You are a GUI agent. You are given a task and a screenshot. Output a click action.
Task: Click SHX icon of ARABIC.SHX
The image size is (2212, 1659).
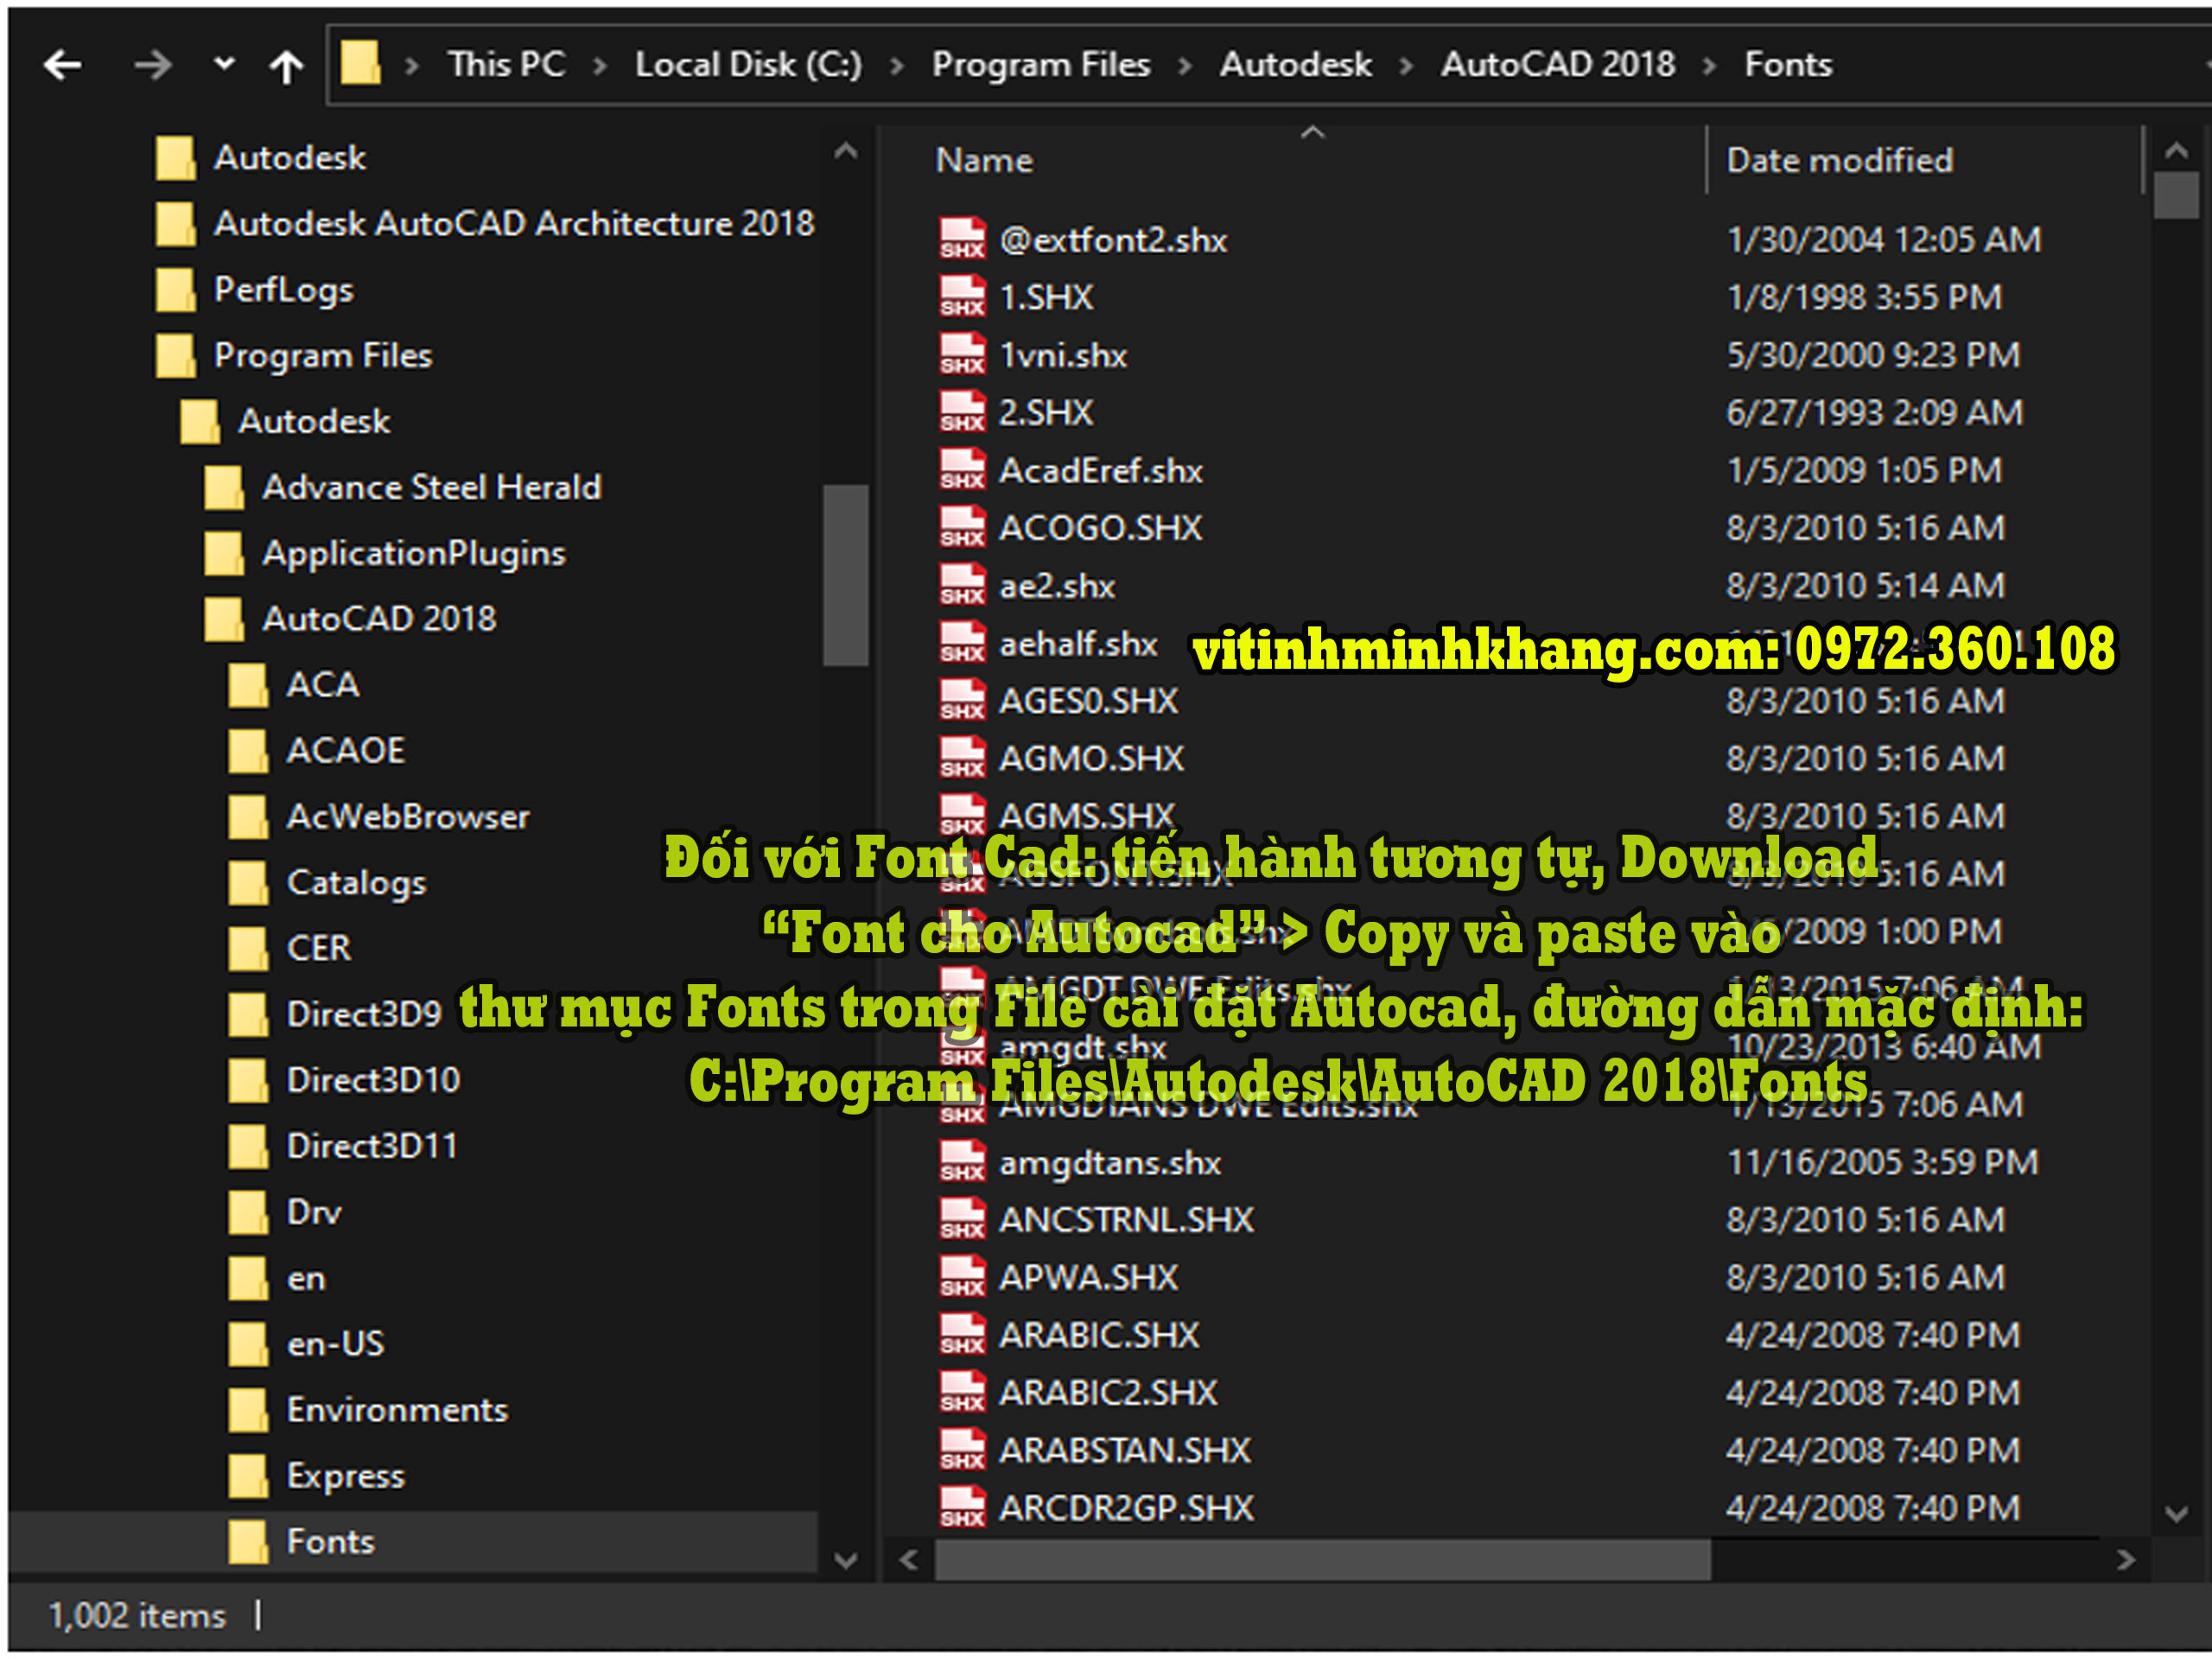click(x=962, y=1334)
